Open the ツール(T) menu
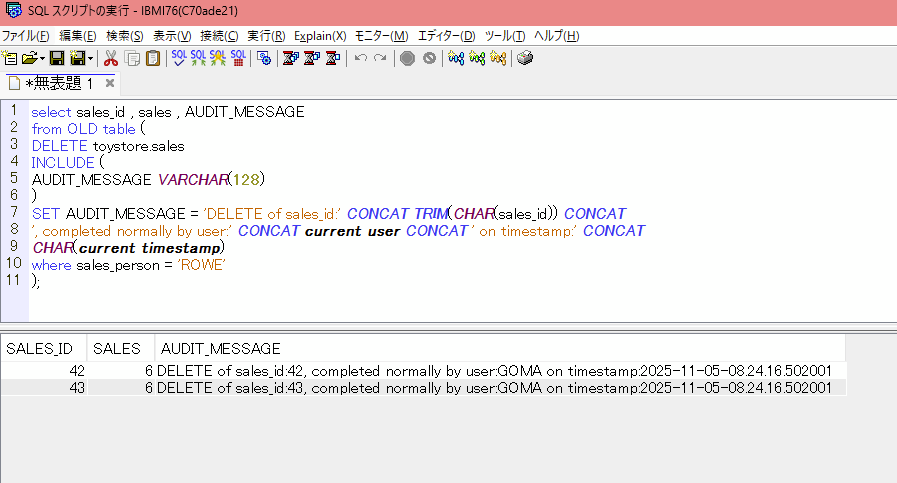Image resolution: width=897 pixels, height=483 pixels. click(x=505, y=36)
